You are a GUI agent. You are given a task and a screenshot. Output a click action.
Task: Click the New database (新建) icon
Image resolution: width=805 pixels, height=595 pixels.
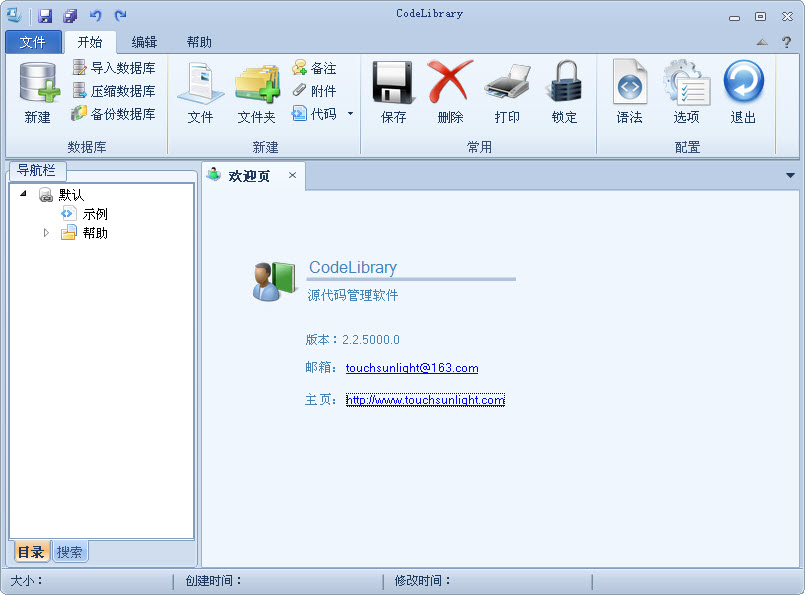(x=37, y=92)
